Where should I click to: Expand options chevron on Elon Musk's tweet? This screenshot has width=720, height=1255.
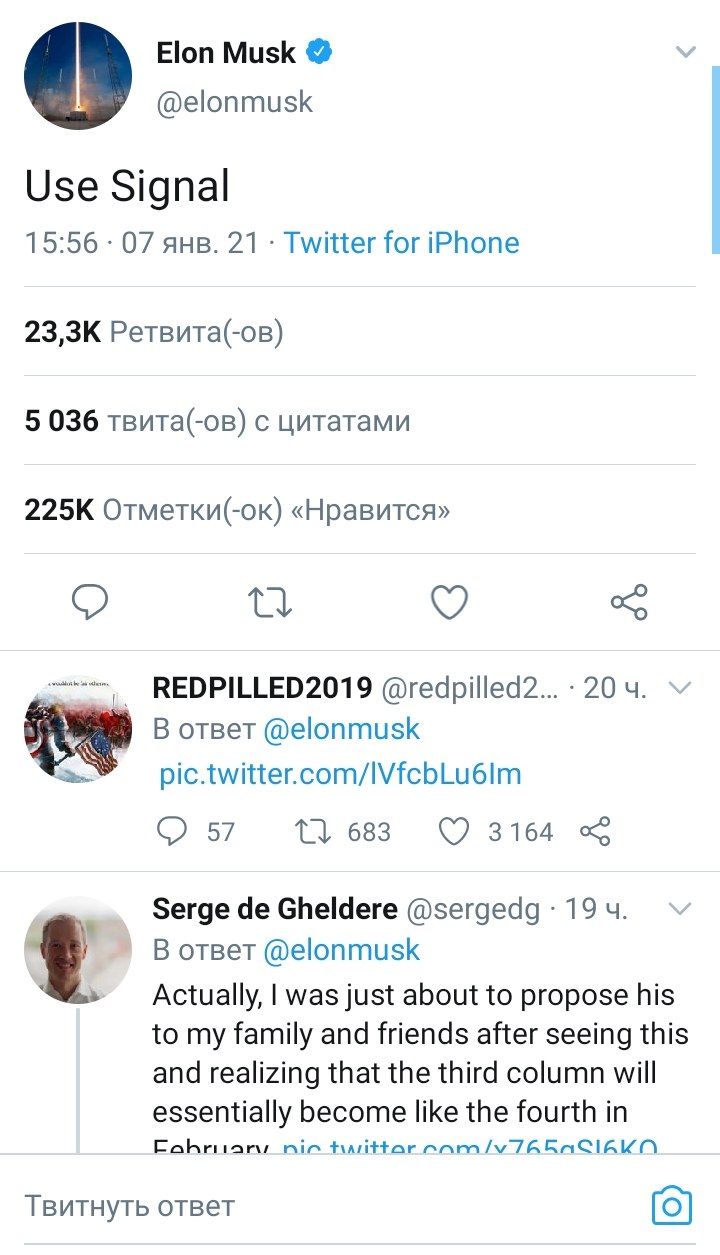tap(685, 52)
